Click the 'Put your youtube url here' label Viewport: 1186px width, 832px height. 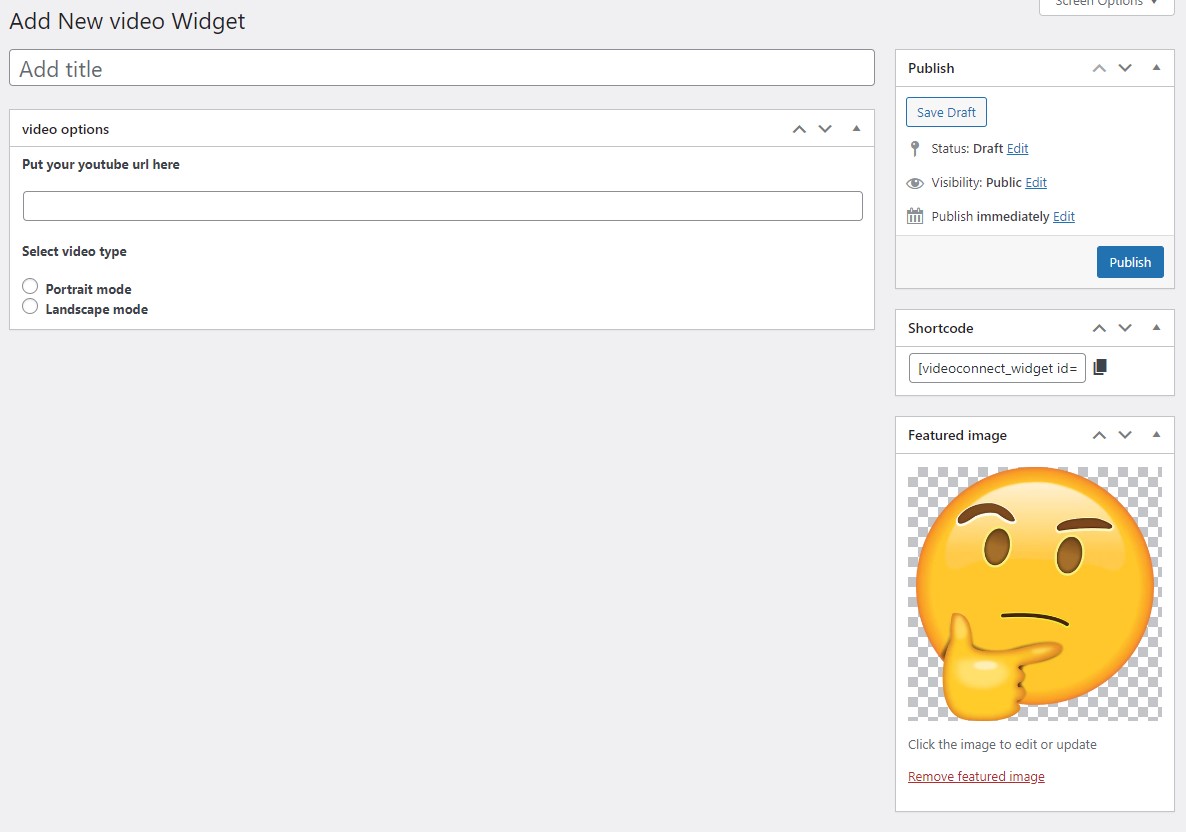101,164
